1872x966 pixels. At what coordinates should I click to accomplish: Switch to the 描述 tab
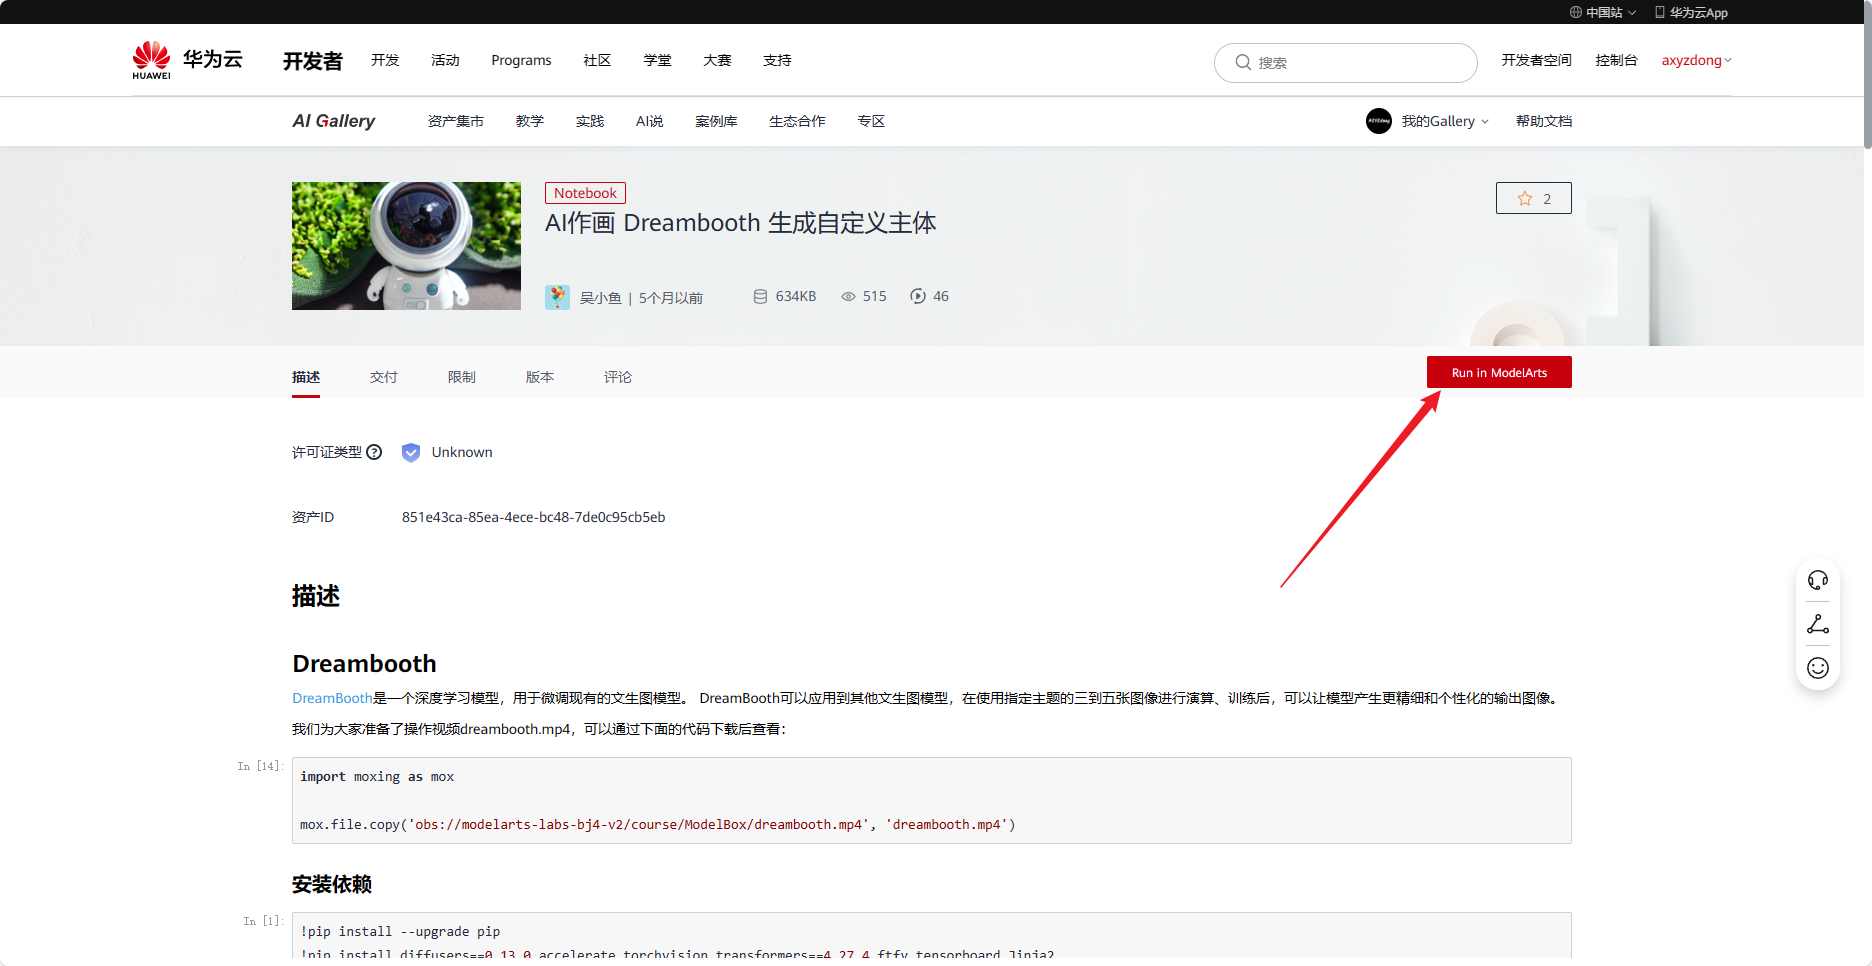(306, 377)
